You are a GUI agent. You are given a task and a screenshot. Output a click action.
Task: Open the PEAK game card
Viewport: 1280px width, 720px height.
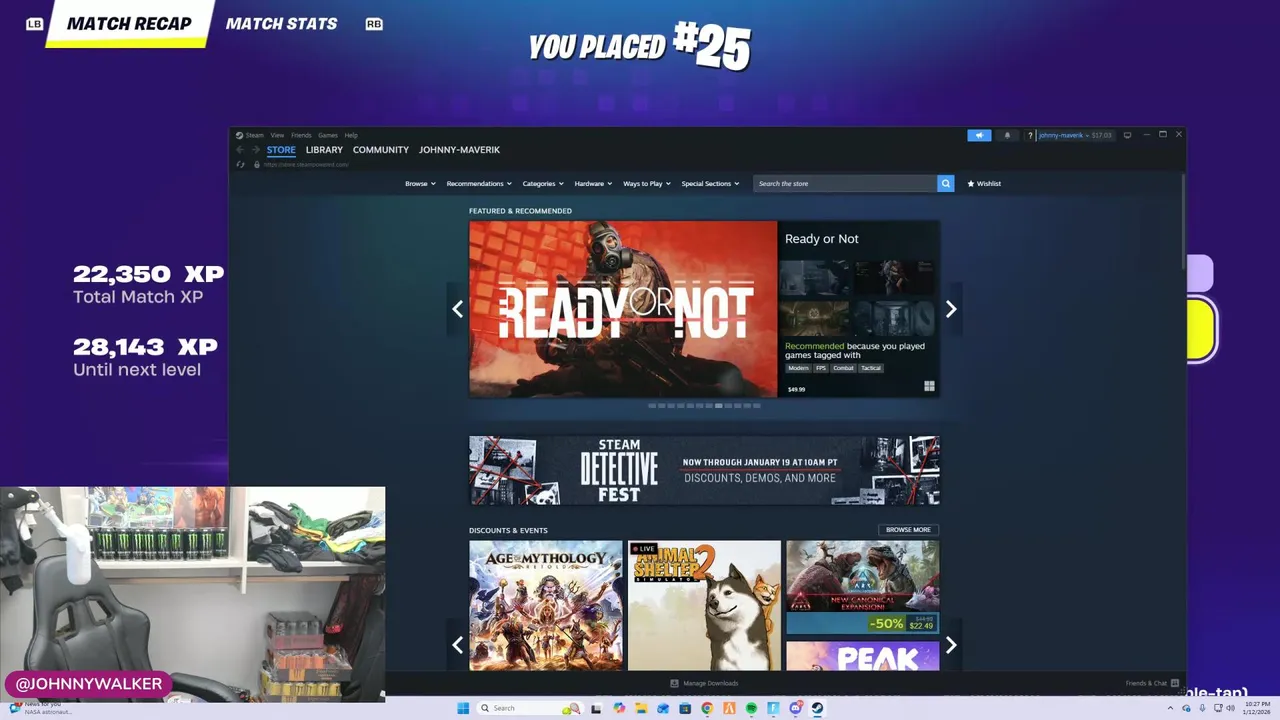pos(862,656)
